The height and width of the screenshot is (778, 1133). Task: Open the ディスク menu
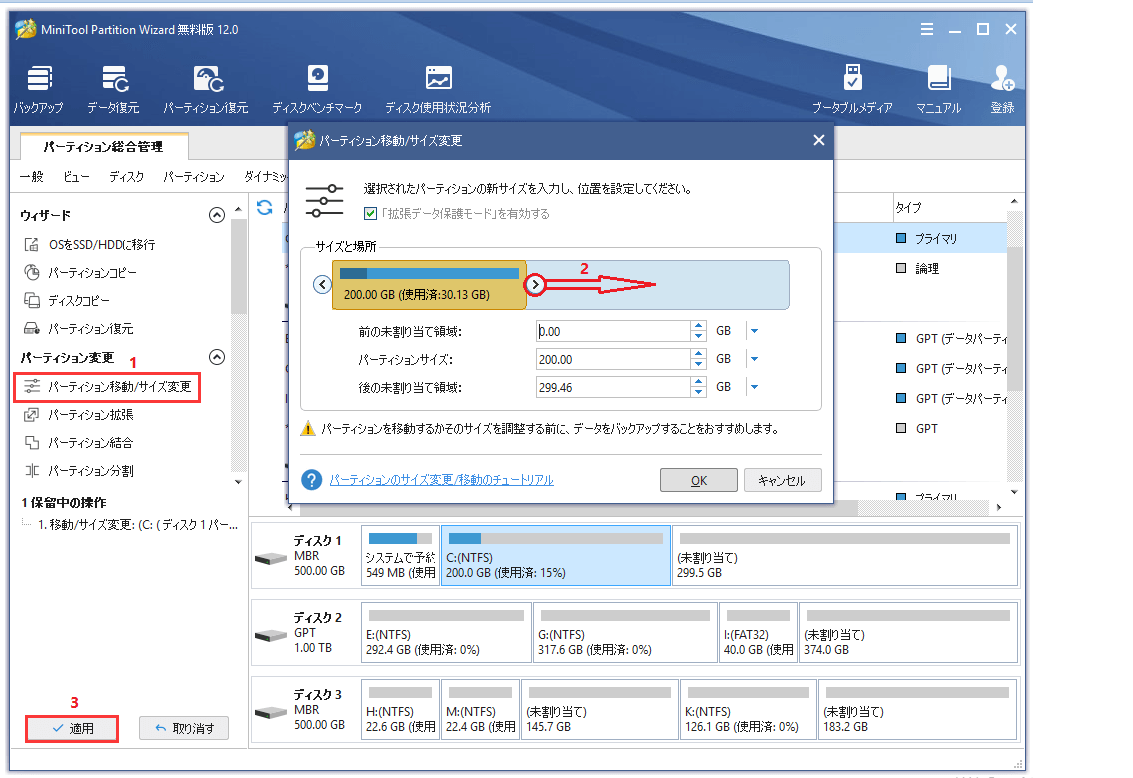(x=129, y=175)
